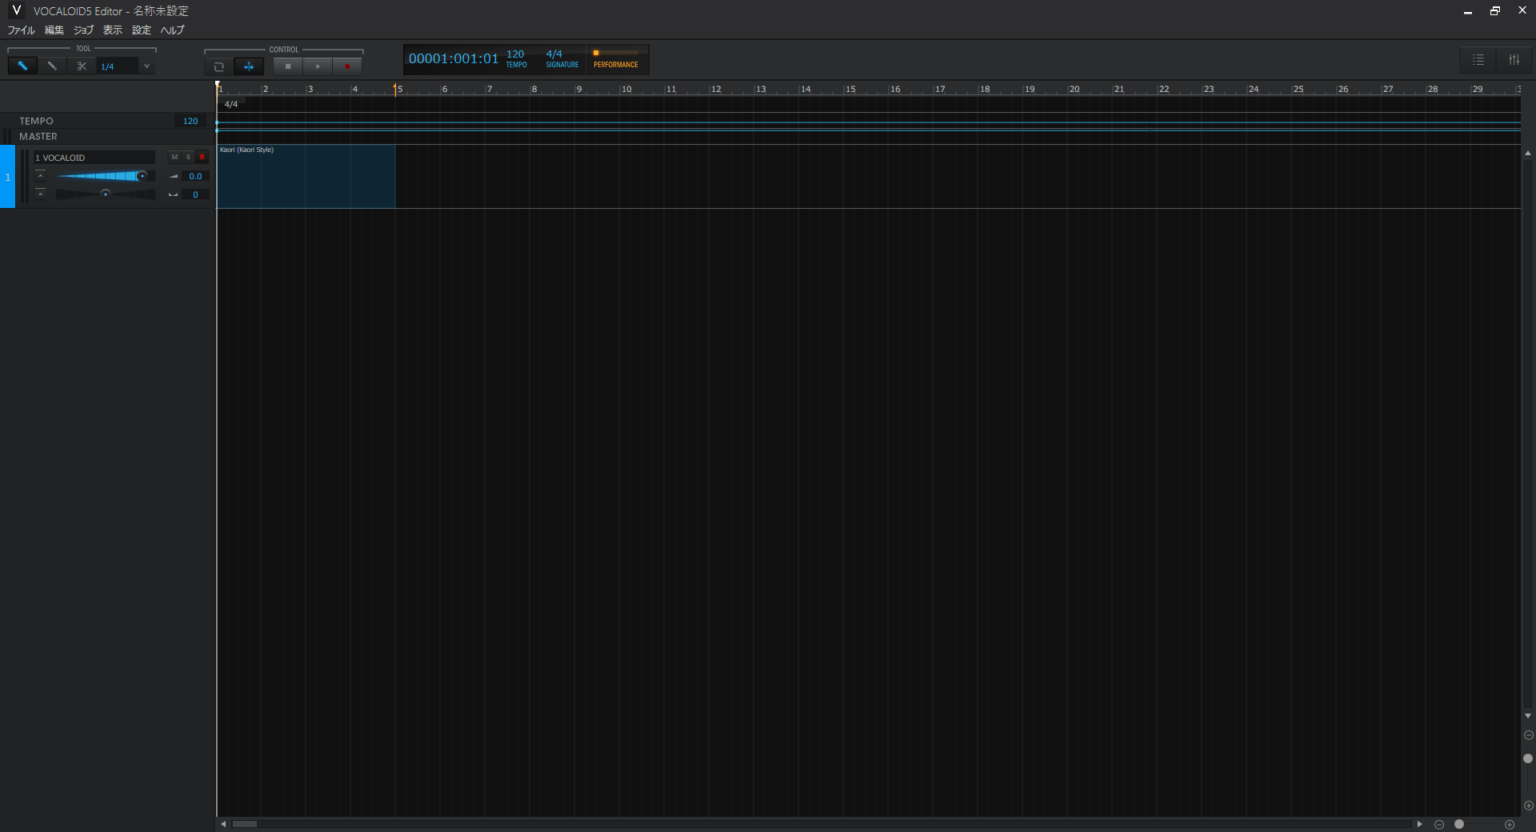1536x832 pixels.
Task: Select the scissors cut tool
Action: [x=81, y=66]
